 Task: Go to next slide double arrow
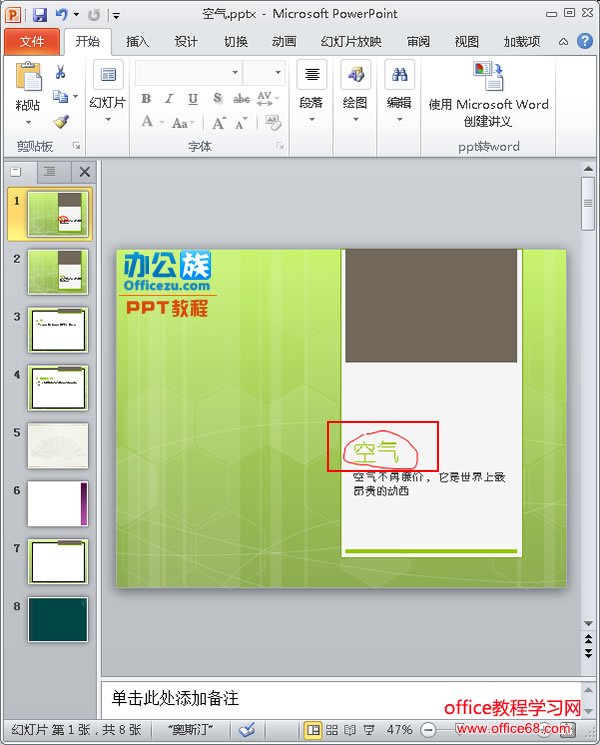[x=588, y=653]
